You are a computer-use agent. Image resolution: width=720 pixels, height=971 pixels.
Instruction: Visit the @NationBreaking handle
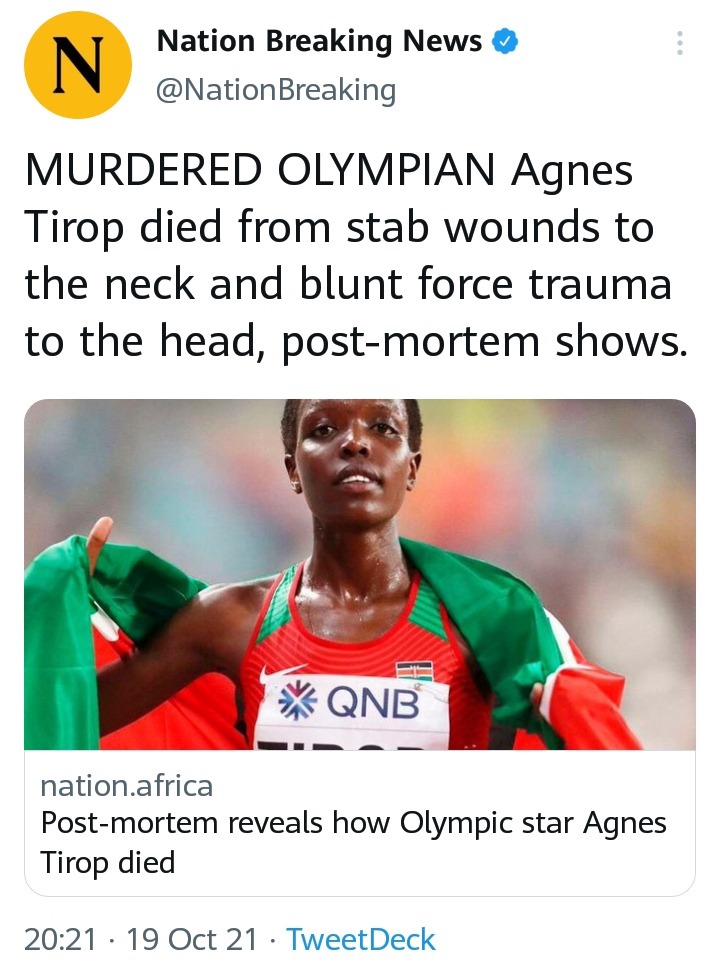coord(276,90)
